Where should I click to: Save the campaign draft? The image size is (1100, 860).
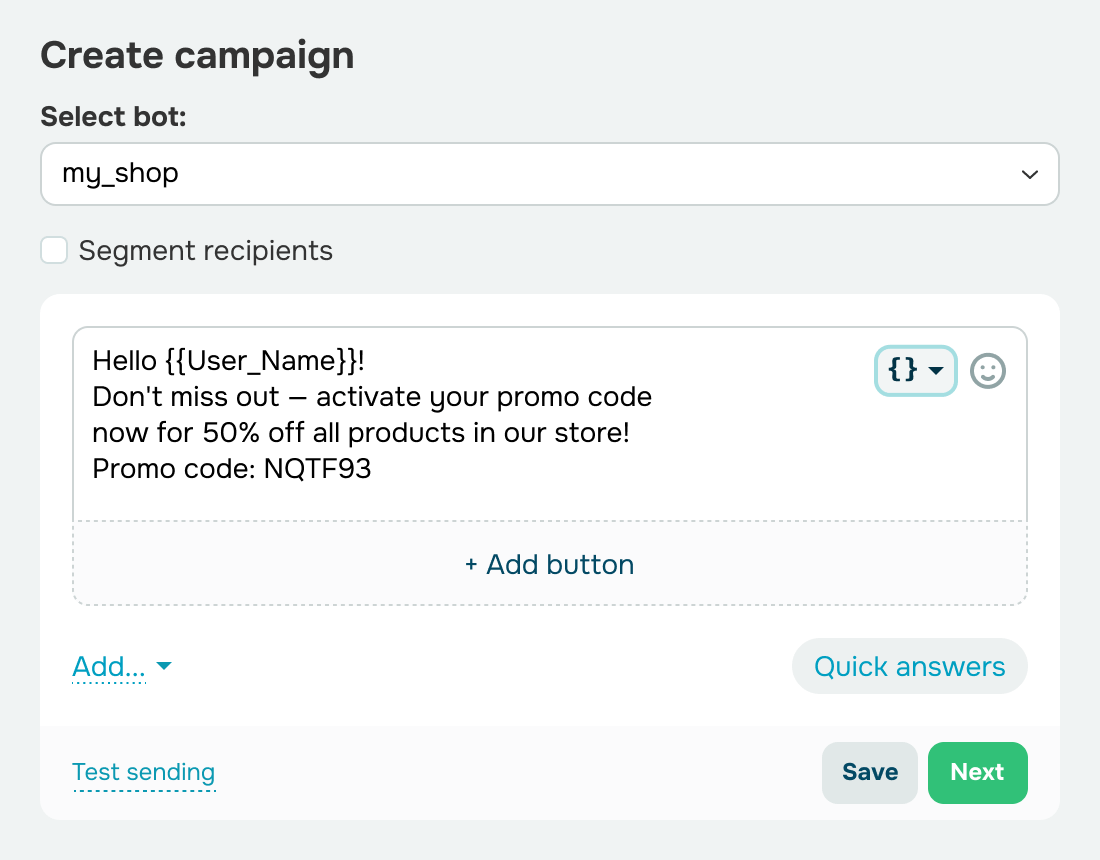pos(869,772)
